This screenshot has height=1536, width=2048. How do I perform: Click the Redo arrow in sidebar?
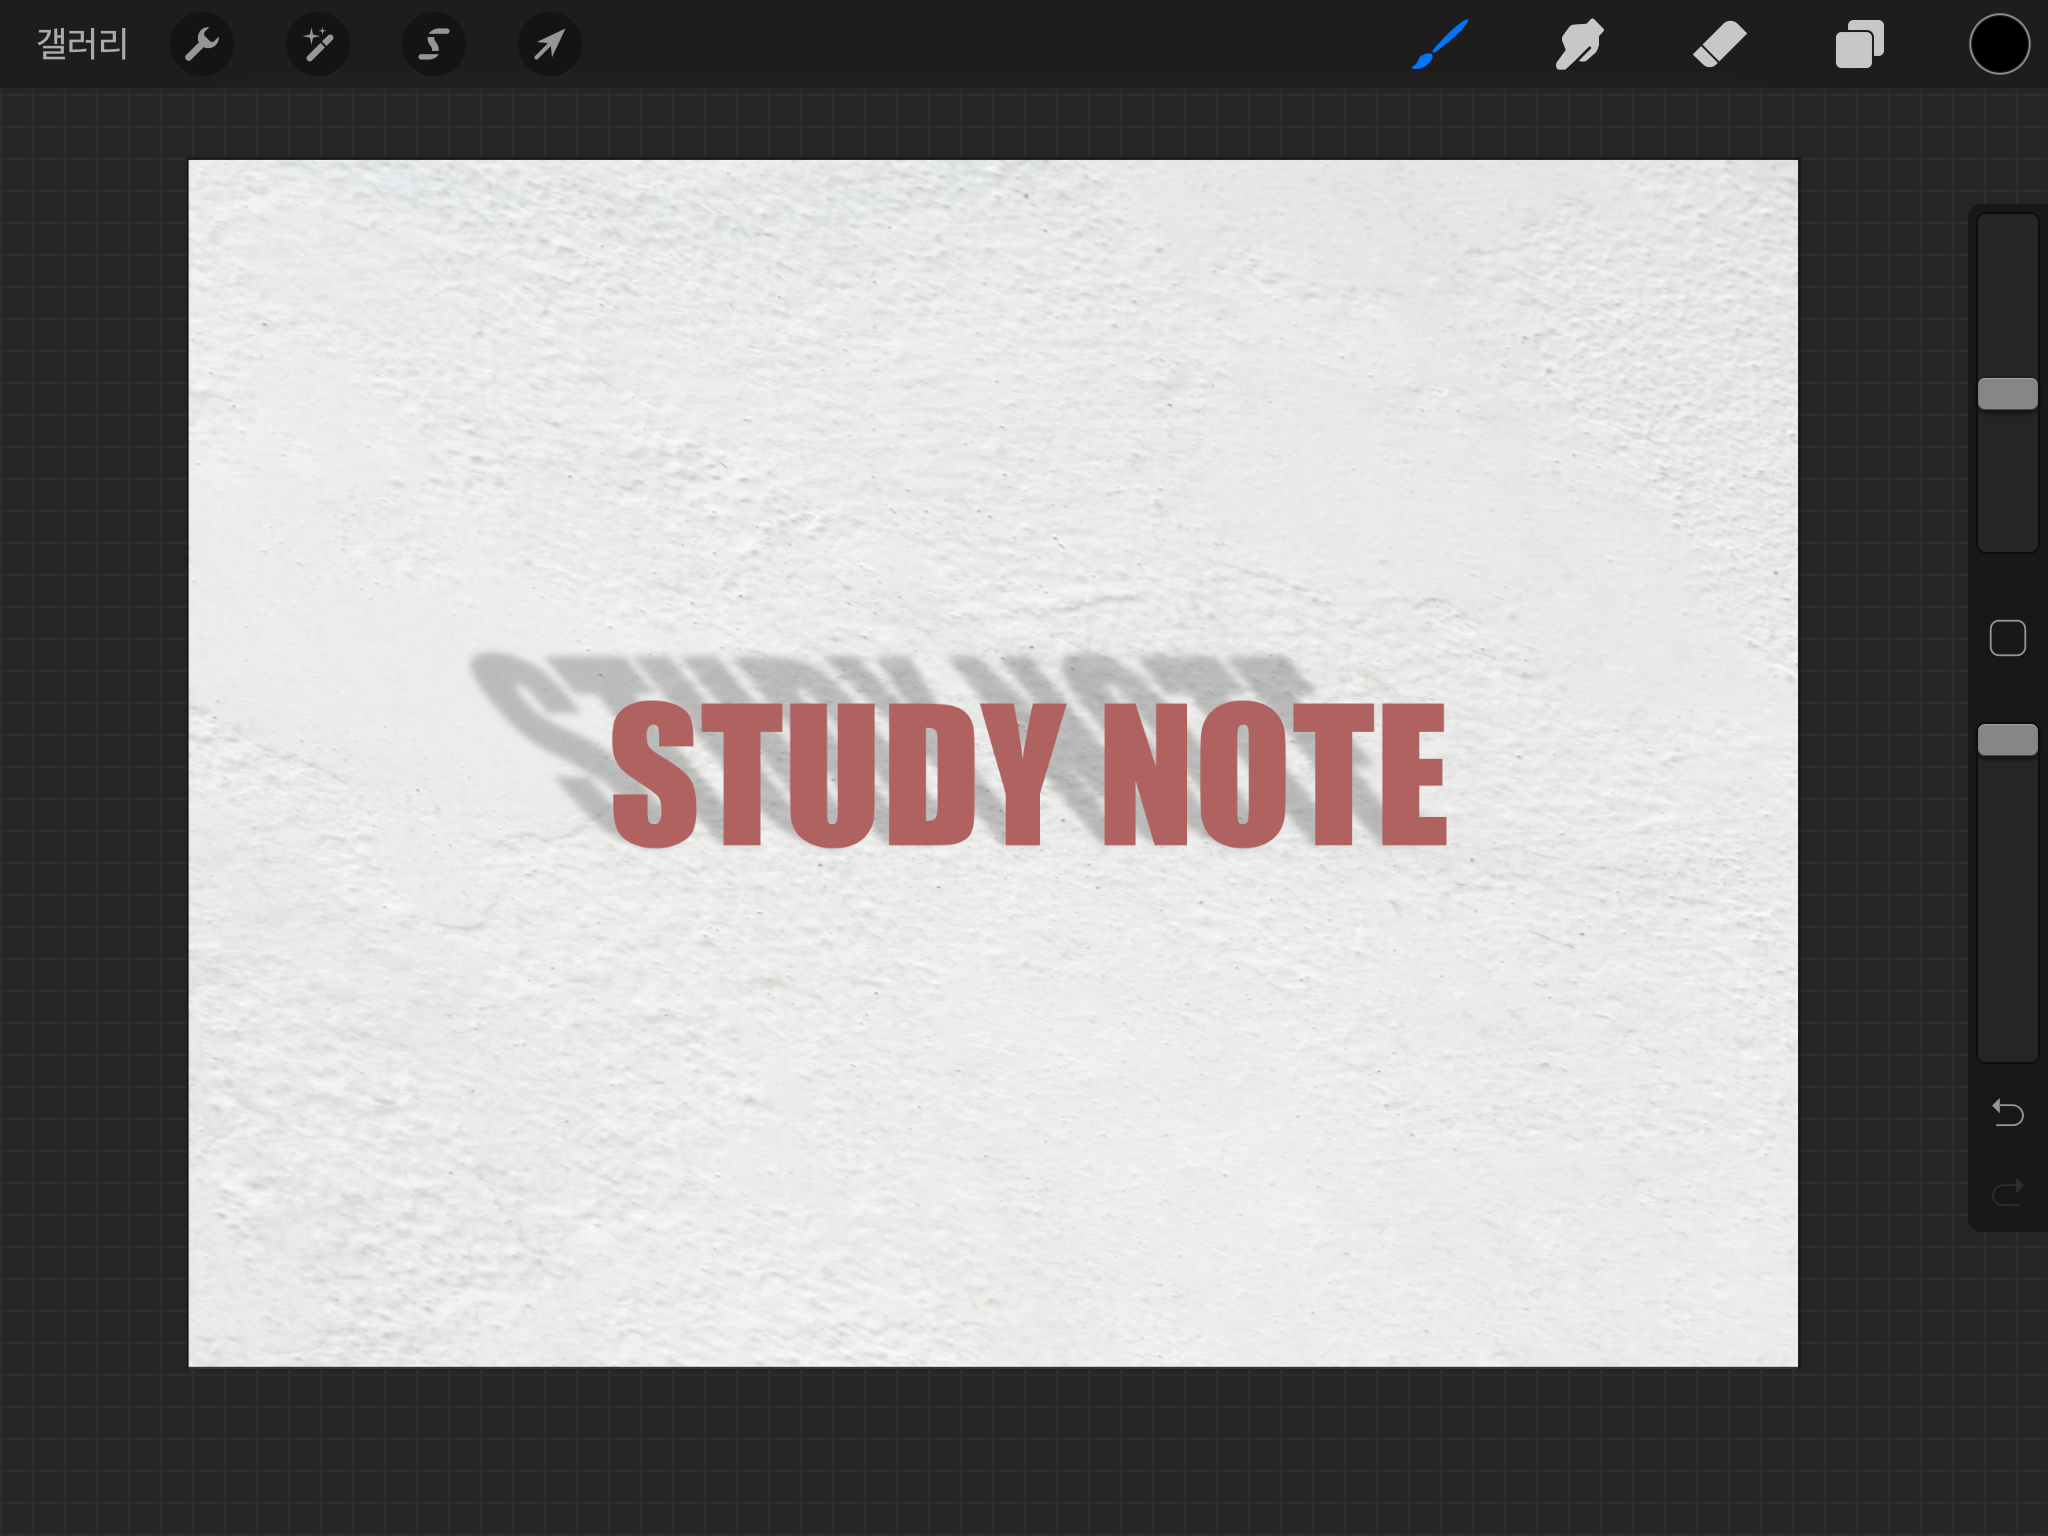click(x=2007, y=1192)
